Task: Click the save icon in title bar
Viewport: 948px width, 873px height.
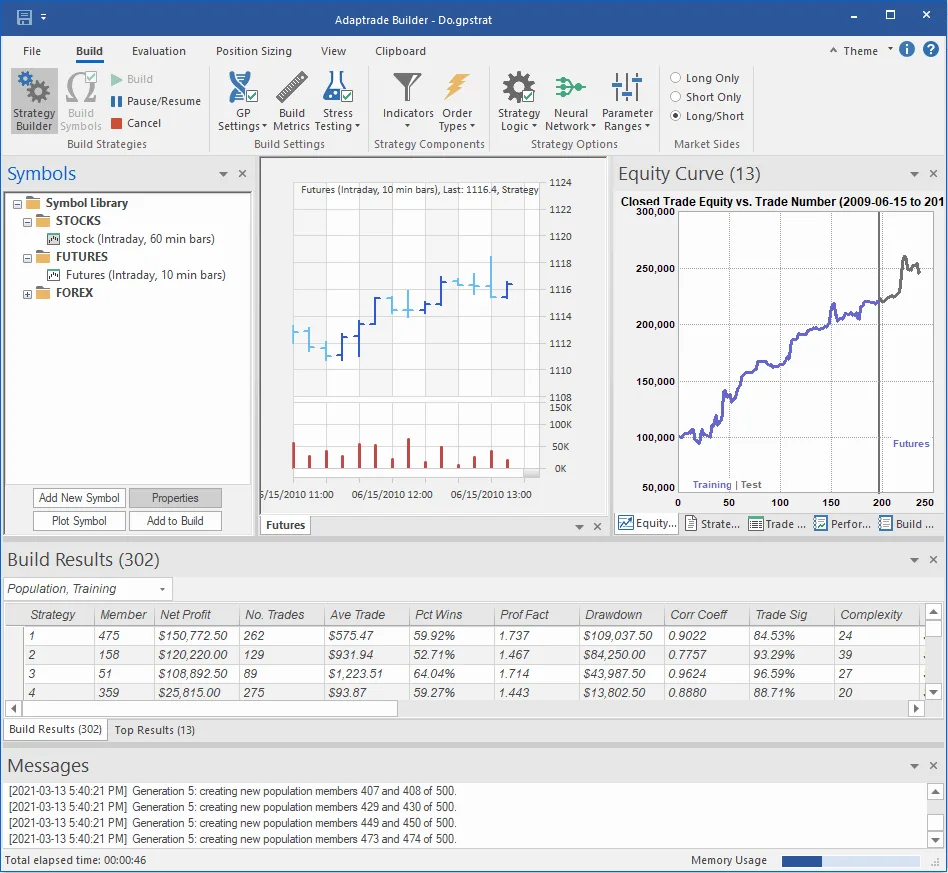Action: coord(24,18)
